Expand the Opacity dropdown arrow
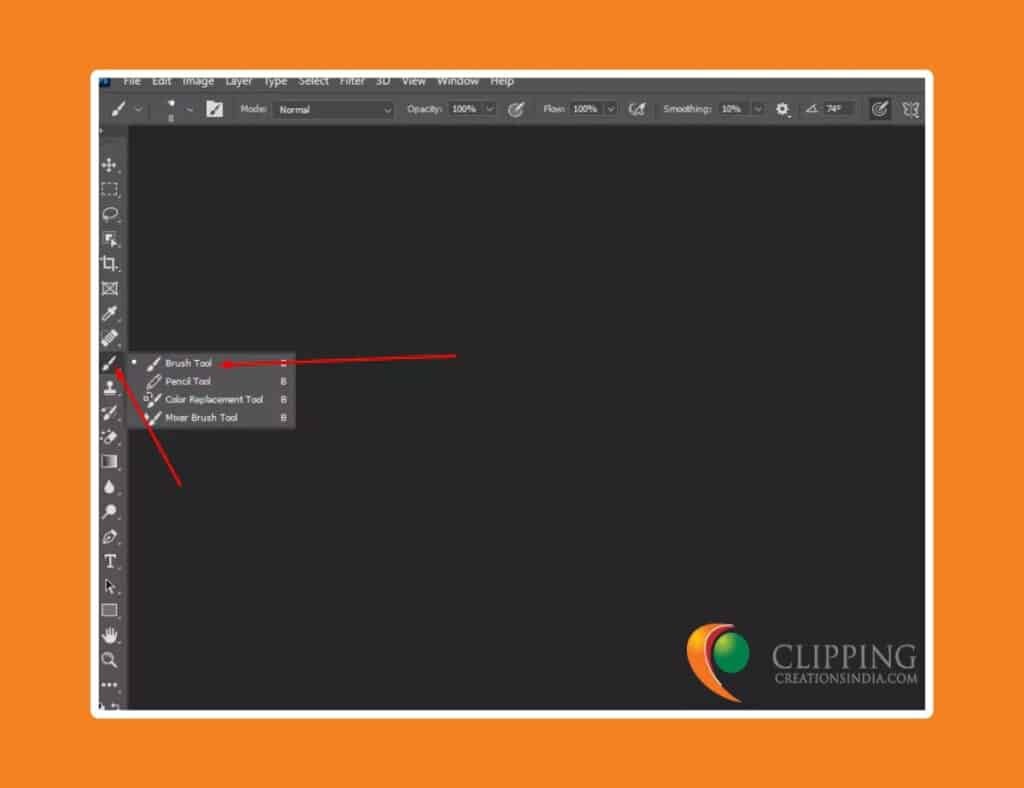The height and width of the screenshot is (788, 1024). (489, 109)
